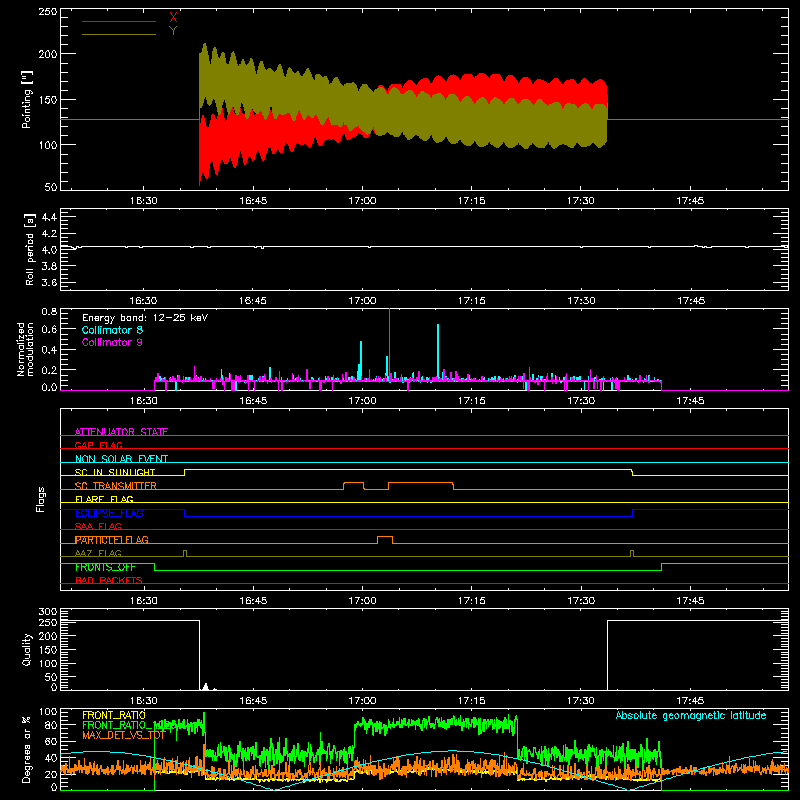Click the FRONTS_OFF flag label
This screenshot has height=800, width=800.
tap(105, 567)
